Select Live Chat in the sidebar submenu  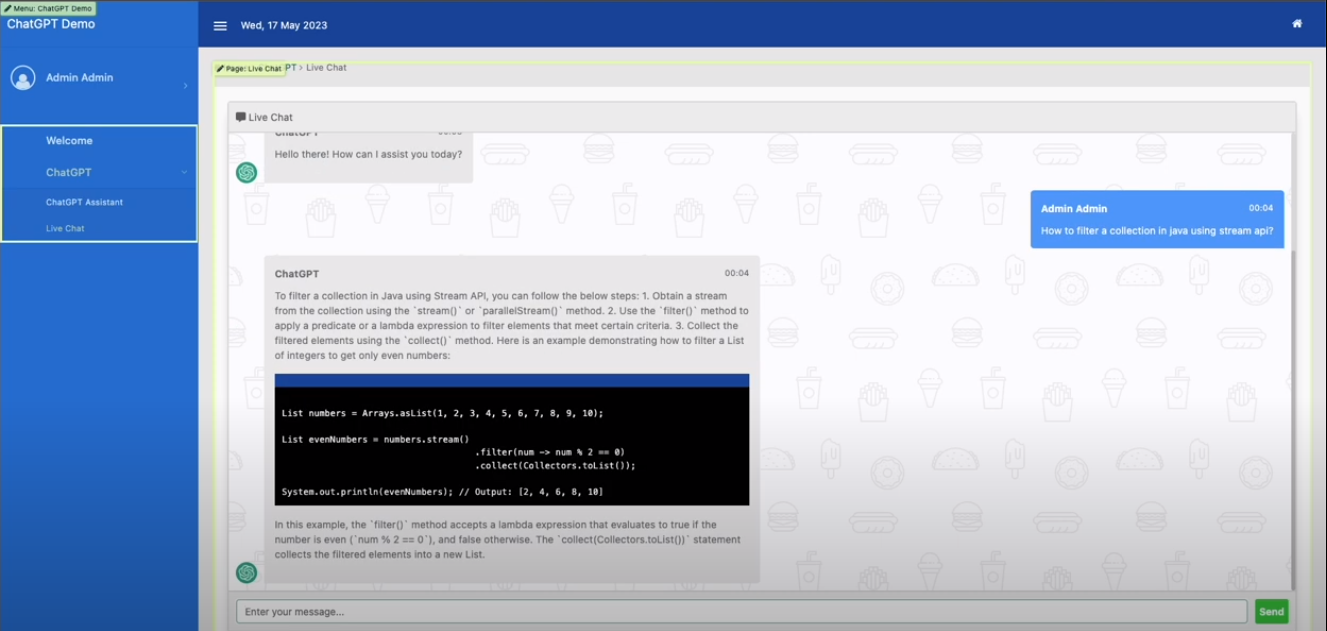[x=65, y=228]
